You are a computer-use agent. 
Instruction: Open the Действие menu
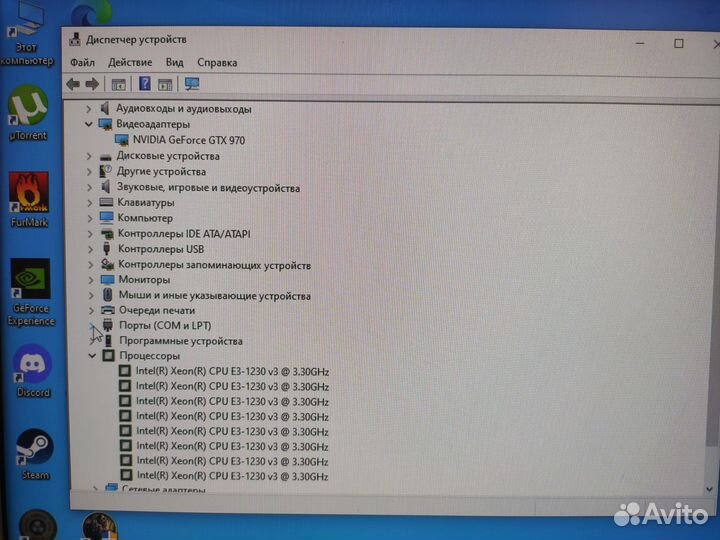click(130, 62)
